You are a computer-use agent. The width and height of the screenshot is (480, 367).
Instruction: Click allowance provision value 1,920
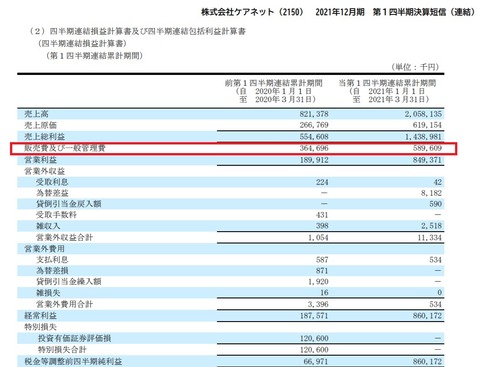pos(318,282)
